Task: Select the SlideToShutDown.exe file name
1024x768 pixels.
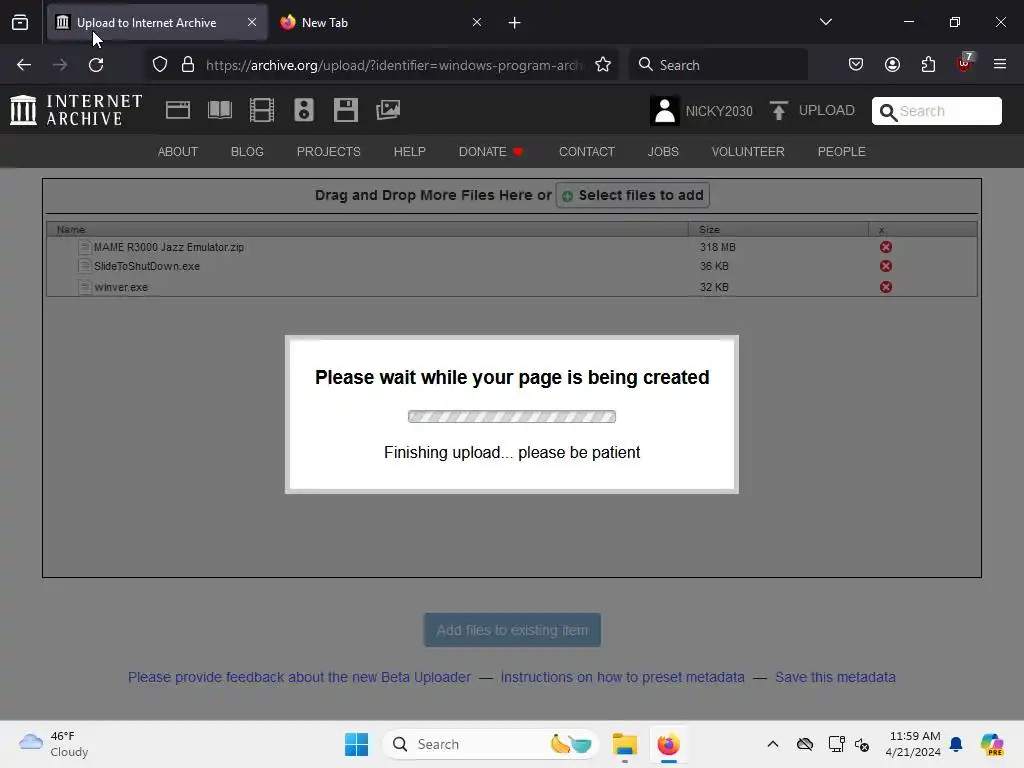Action: pos(147,266)
